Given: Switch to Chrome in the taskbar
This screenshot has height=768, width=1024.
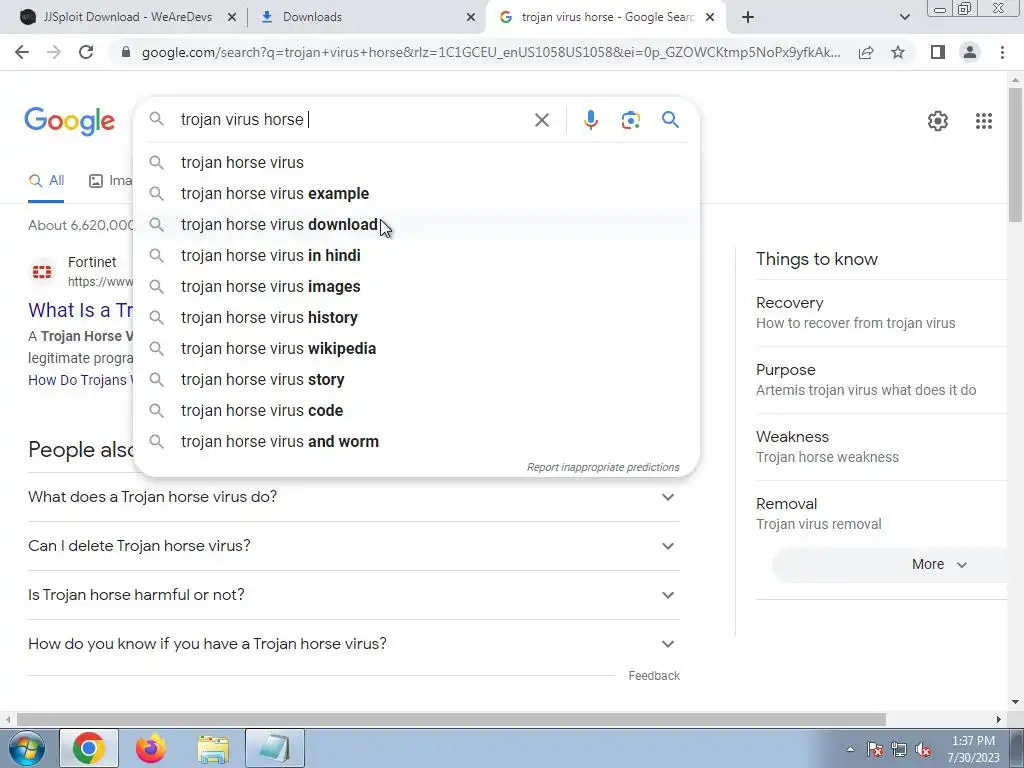Looking at the screenshot, I should (89, 748).
